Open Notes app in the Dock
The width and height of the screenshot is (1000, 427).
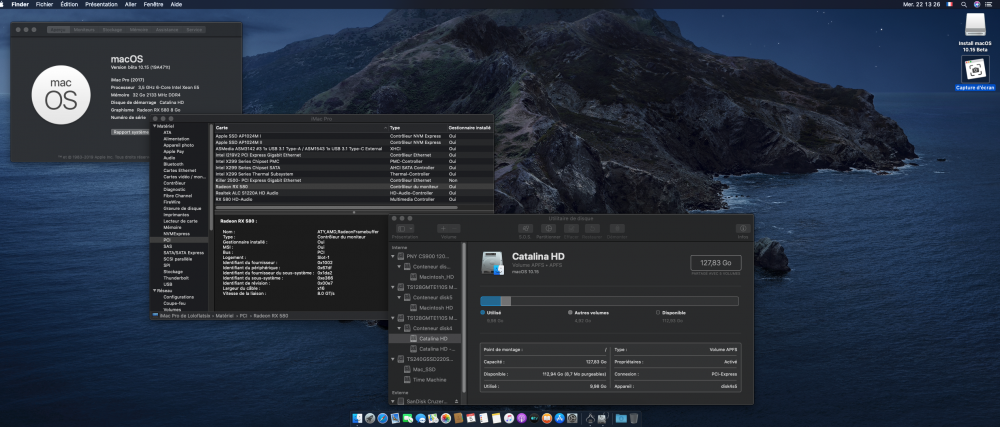[496, 418]
